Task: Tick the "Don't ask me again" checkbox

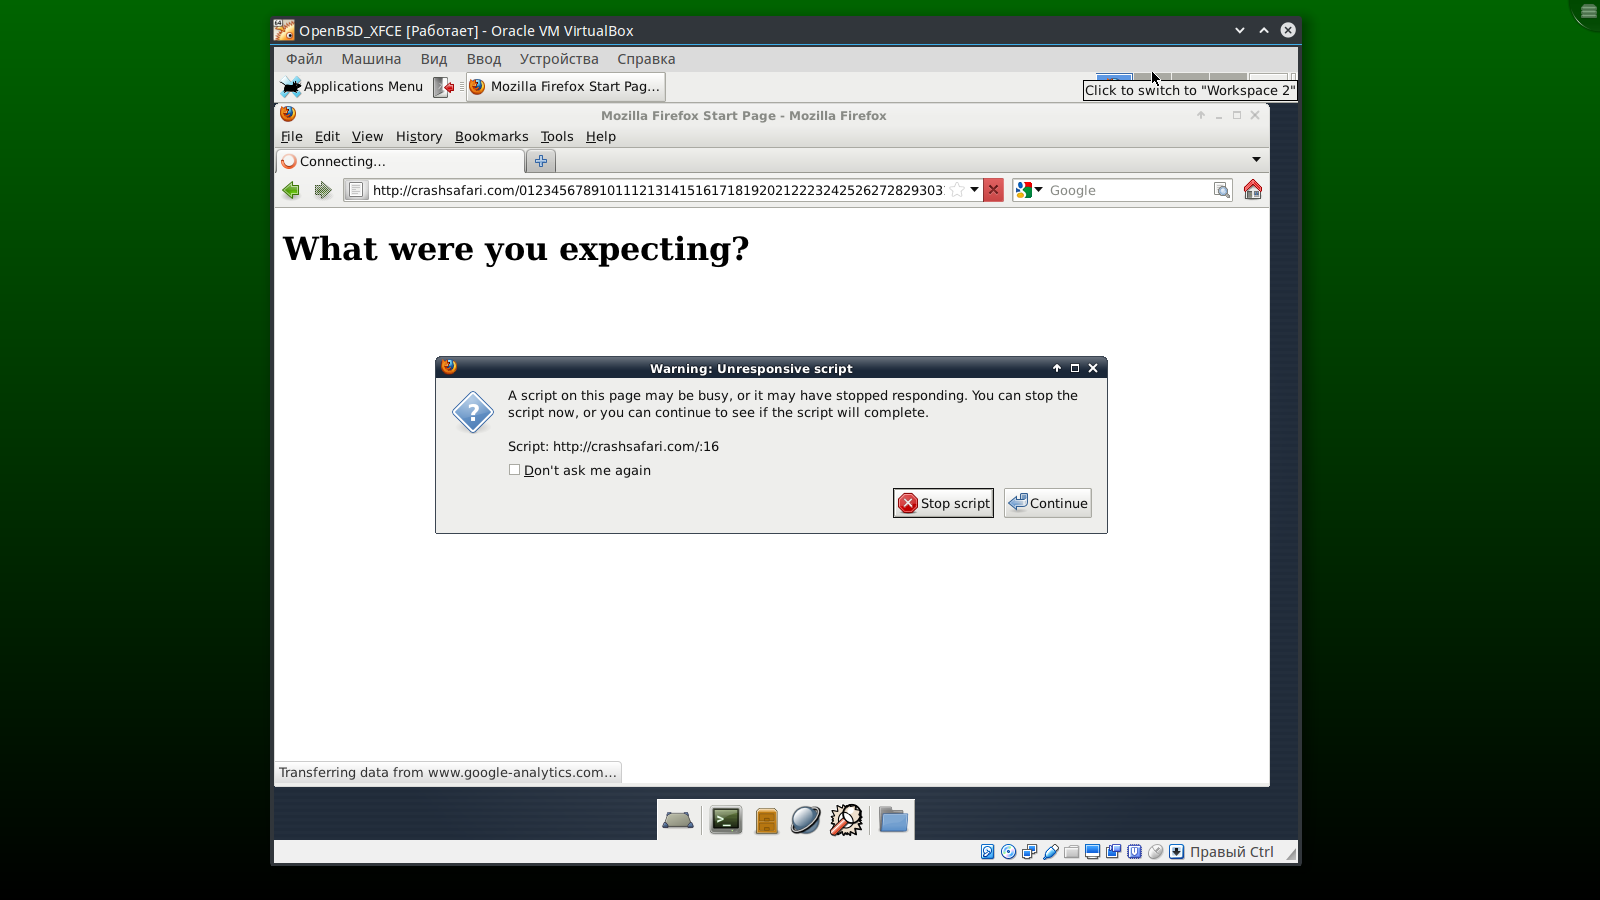Action: [514, 470]
